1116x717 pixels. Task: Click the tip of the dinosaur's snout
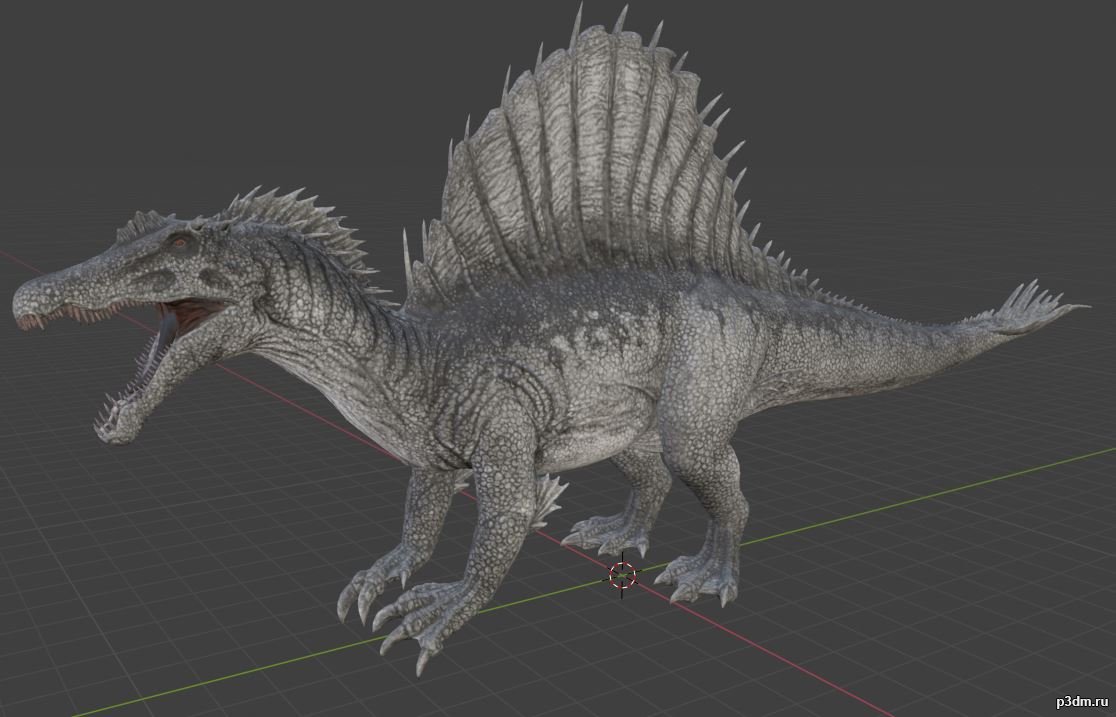pos(24,304)
